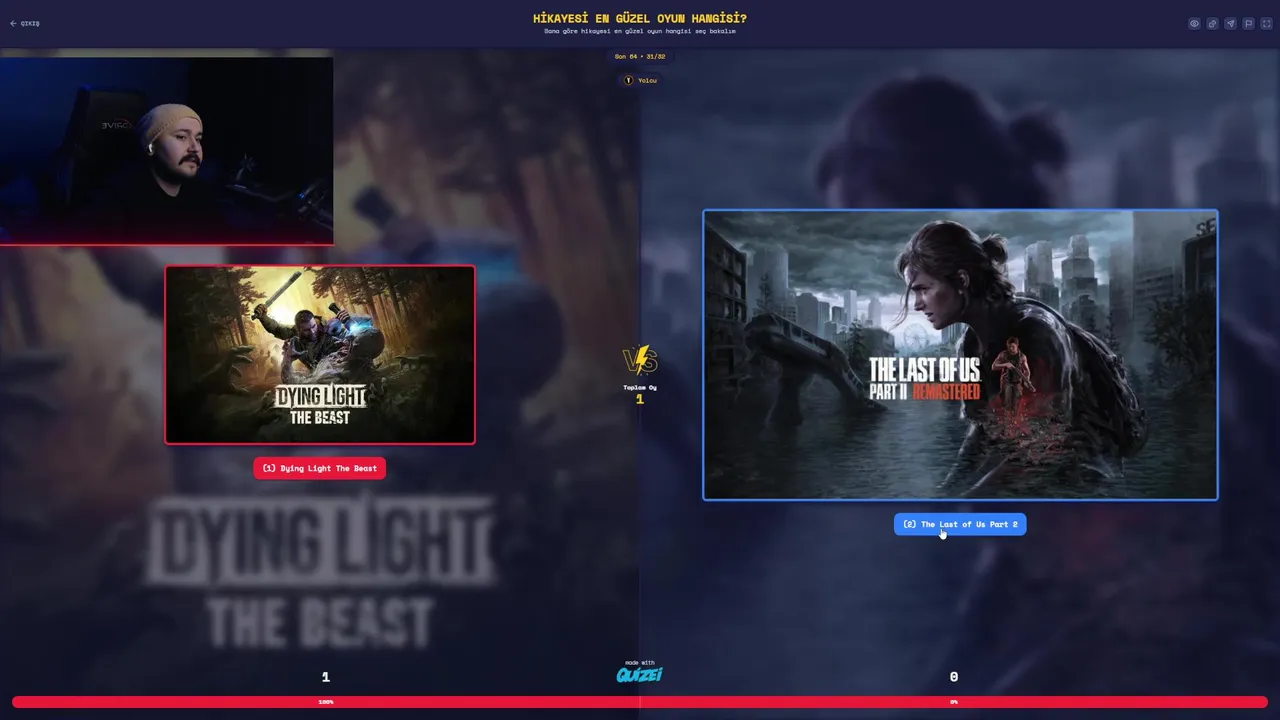Report the quiz with flag icon

[1248, 23]
